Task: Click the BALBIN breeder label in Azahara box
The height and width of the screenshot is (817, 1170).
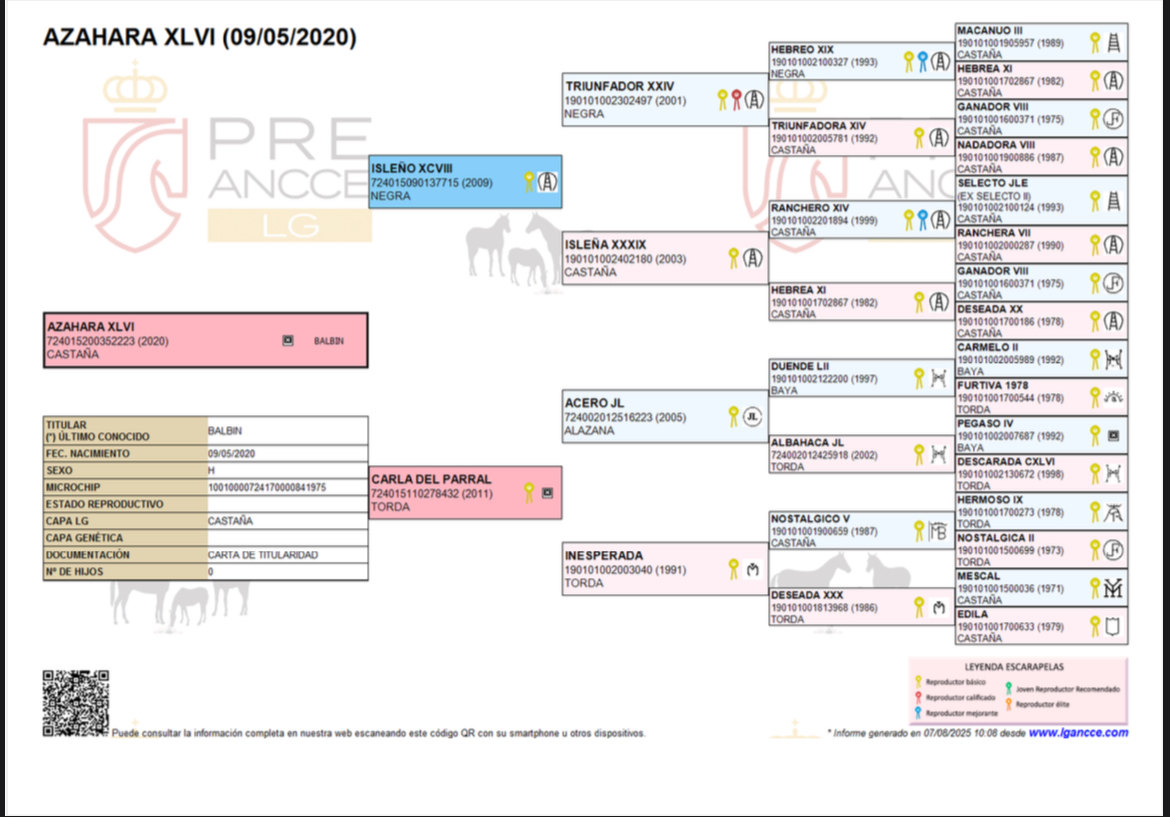Action: point(328,341)
